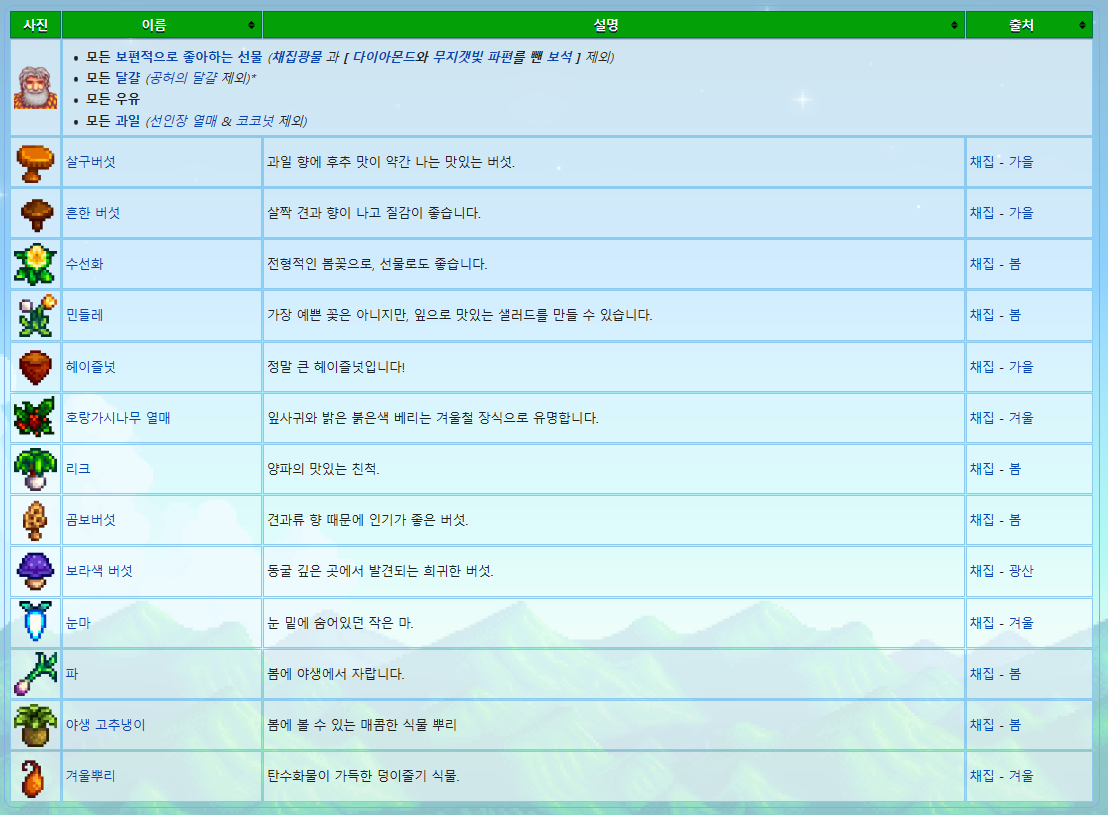Screen dimensions: 1108x815
Task: Open 채집 - 봄 source for 곰보버섯
Action: tap(995, 520)
